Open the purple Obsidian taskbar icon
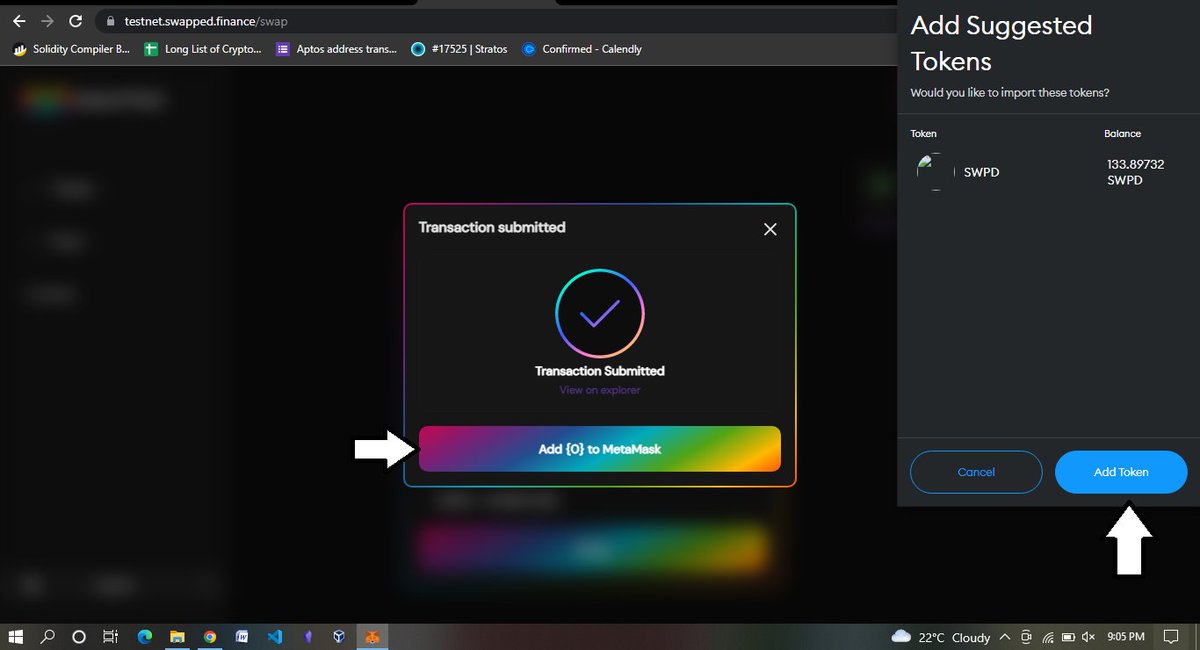 tap(307, 636)
